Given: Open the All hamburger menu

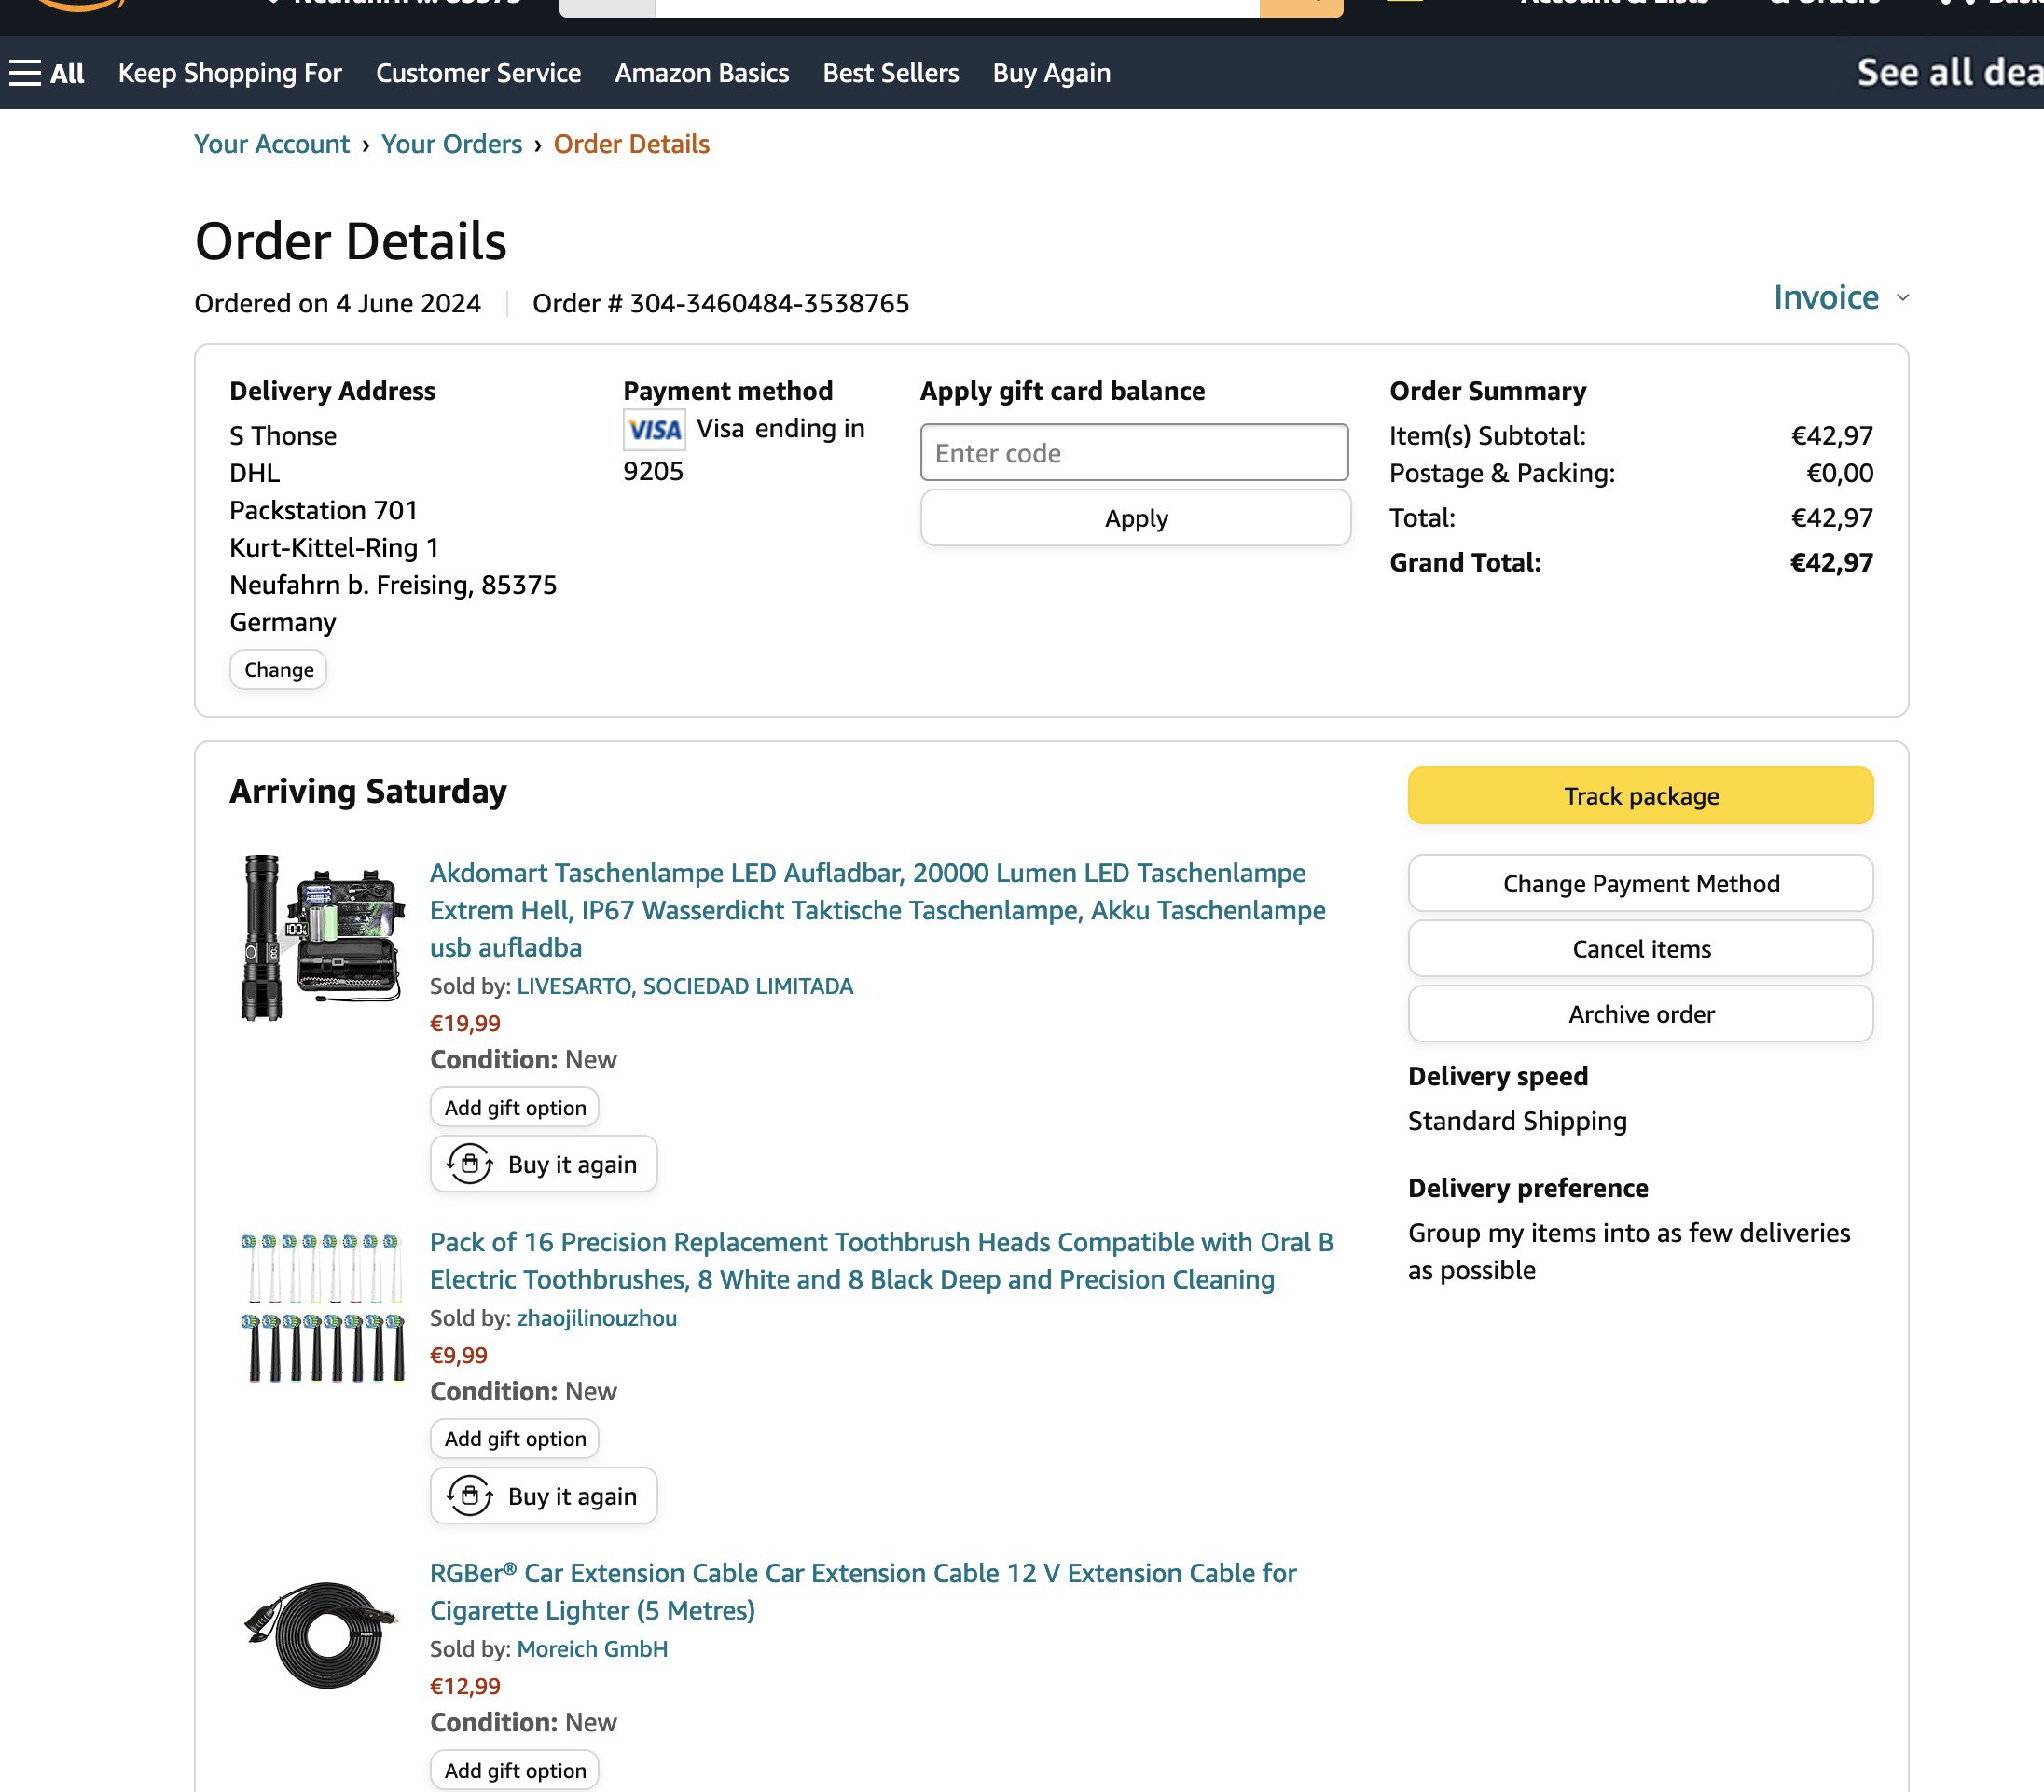Looking at the screenshot, I should (x=47, y=73).
